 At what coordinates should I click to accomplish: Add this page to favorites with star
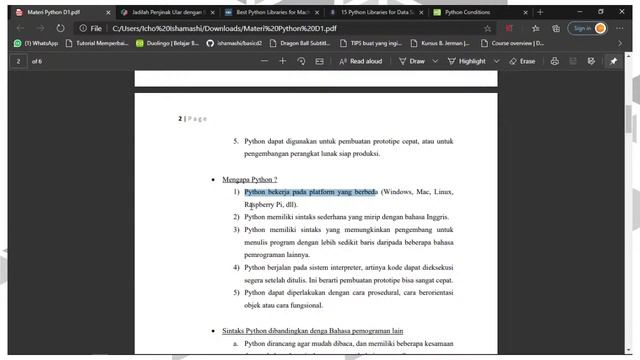point(487,28)
